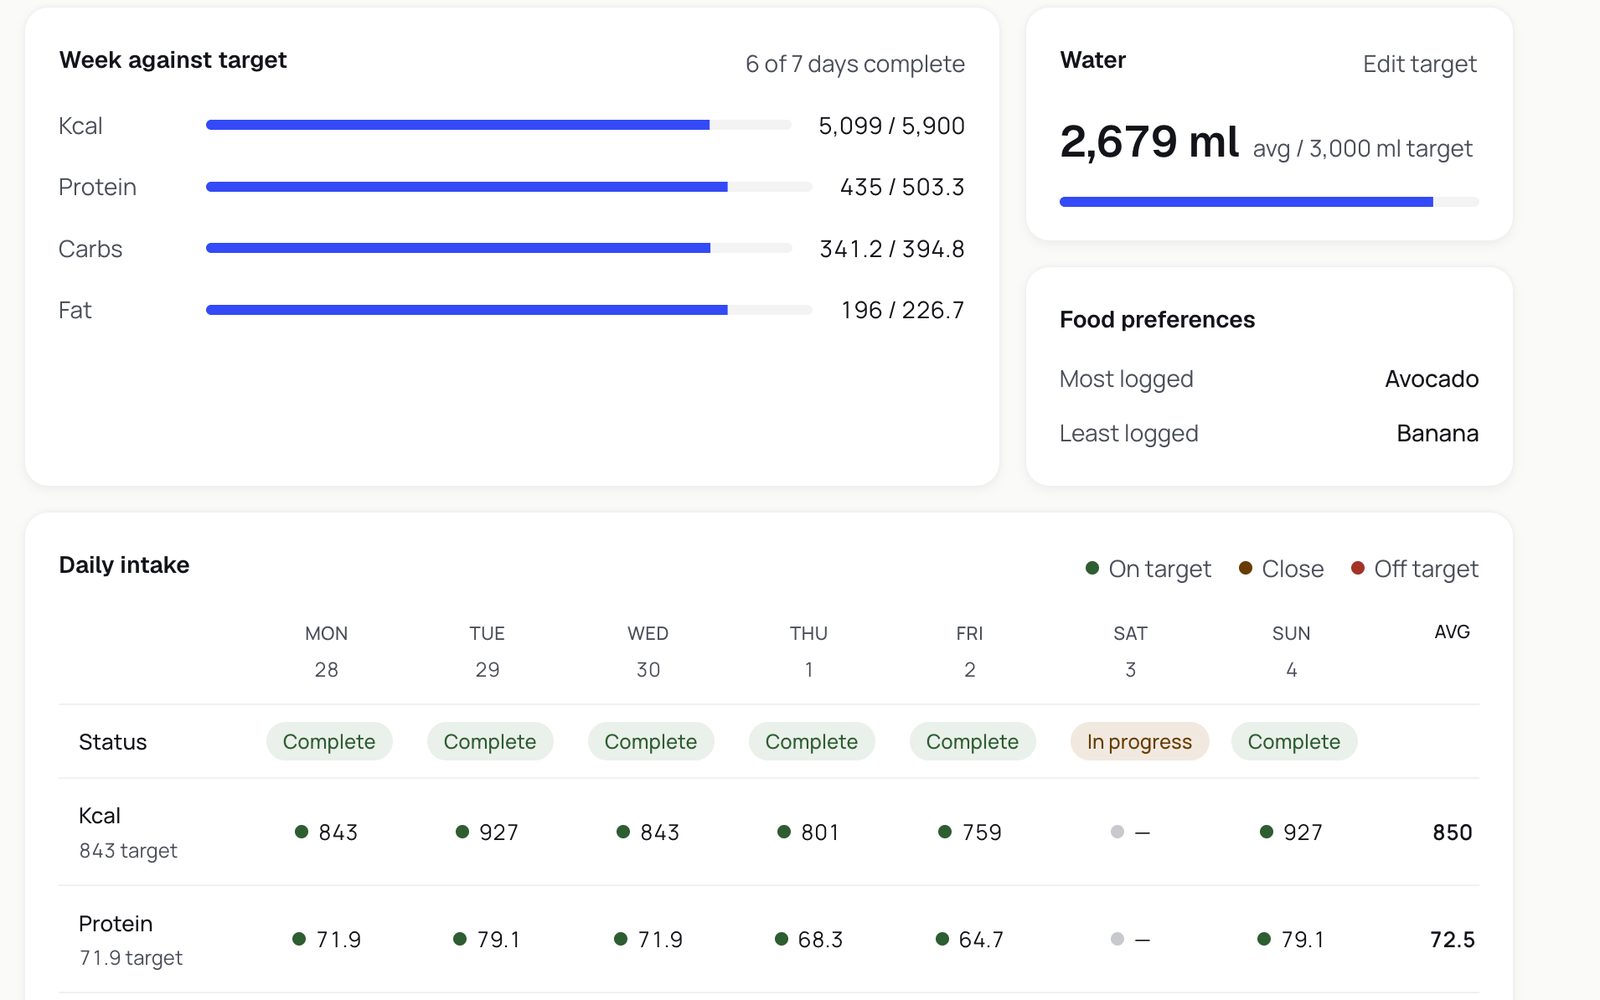Click the AVG column header
The width and height of the screenshot is (1600, 1000).
(x=1452, y=632)
